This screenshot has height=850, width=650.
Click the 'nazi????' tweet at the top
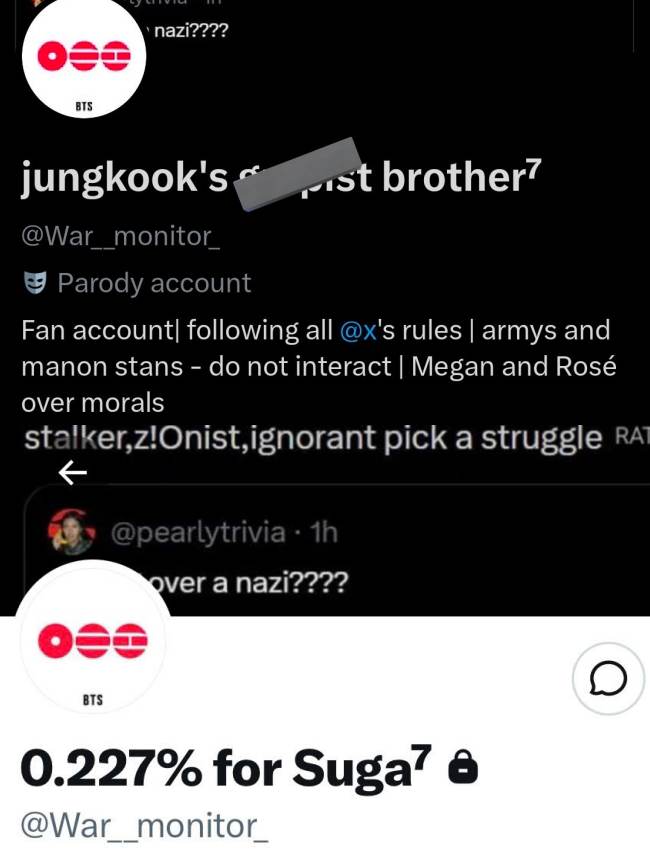pos(190,30)
